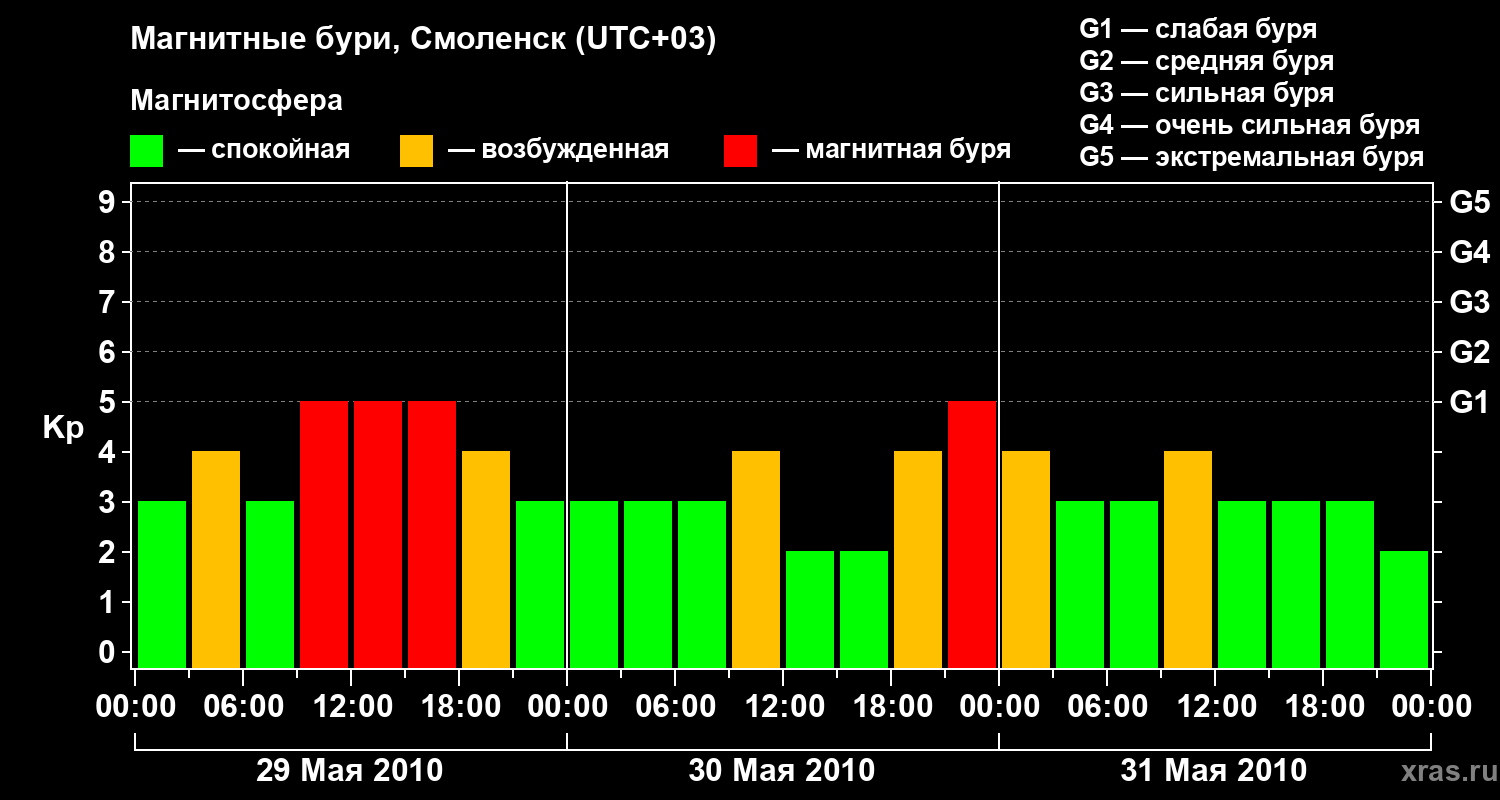
Task: Click the only red bar on 30 Мая
Action: (x=972, y=534)
